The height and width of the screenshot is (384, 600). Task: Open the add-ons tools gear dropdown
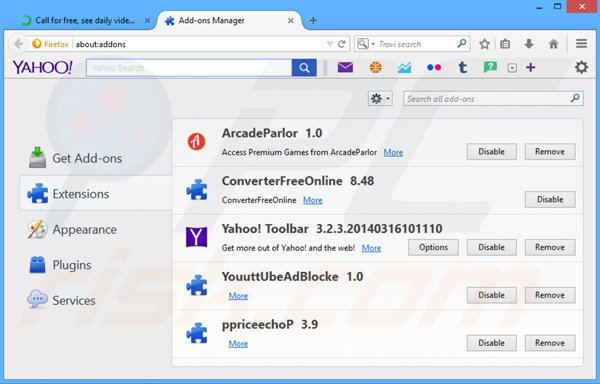coord(380,99)
